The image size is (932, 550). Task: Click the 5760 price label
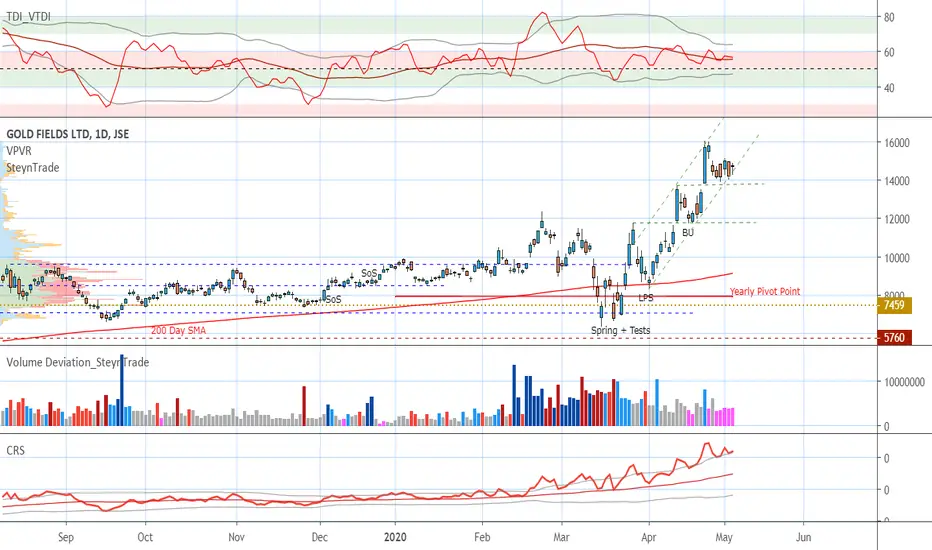pyautogui.click(x=894, y=338)
